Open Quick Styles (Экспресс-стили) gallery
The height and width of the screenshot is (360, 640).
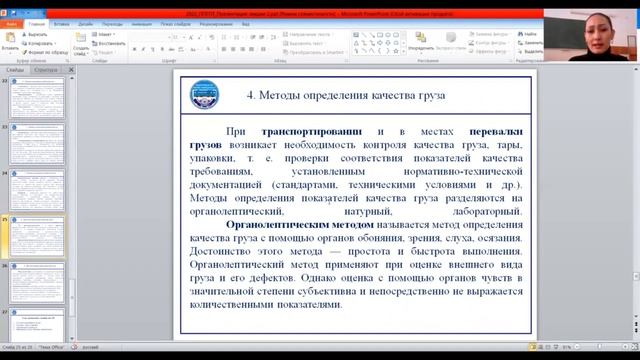click(x=451, y=41)
